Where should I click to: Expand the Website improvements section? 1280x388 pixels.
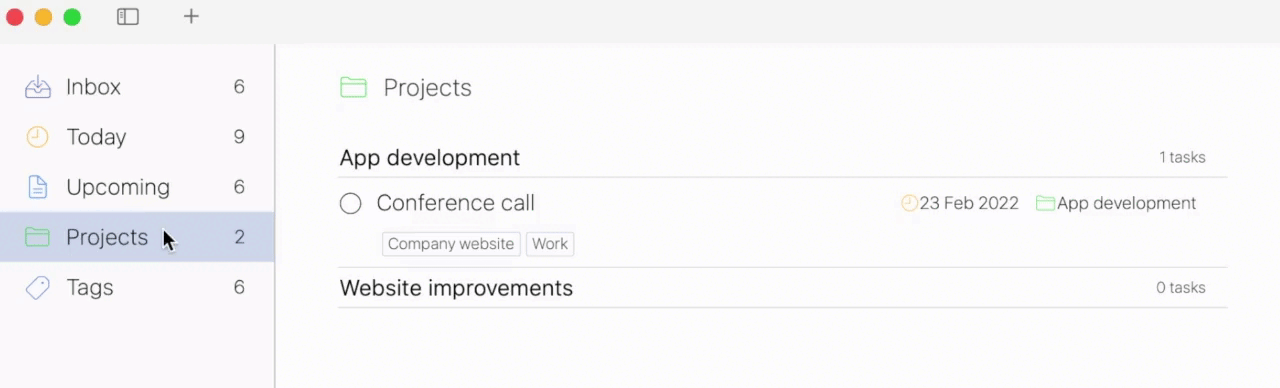coord(783,288)
